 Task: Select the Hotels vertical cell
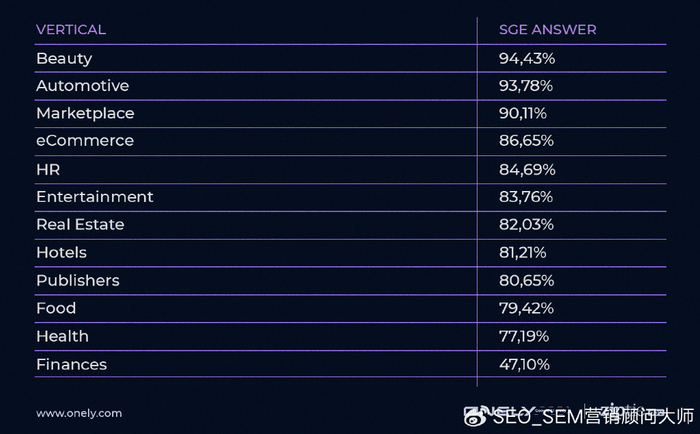click(61, 253)
